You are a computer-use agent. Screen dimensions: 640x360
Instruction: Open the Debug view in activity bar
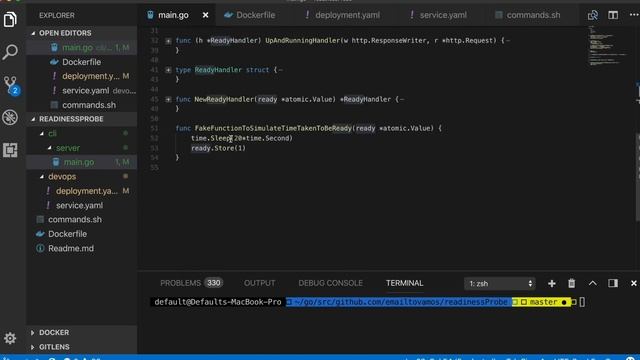click(x=10, y=117)
